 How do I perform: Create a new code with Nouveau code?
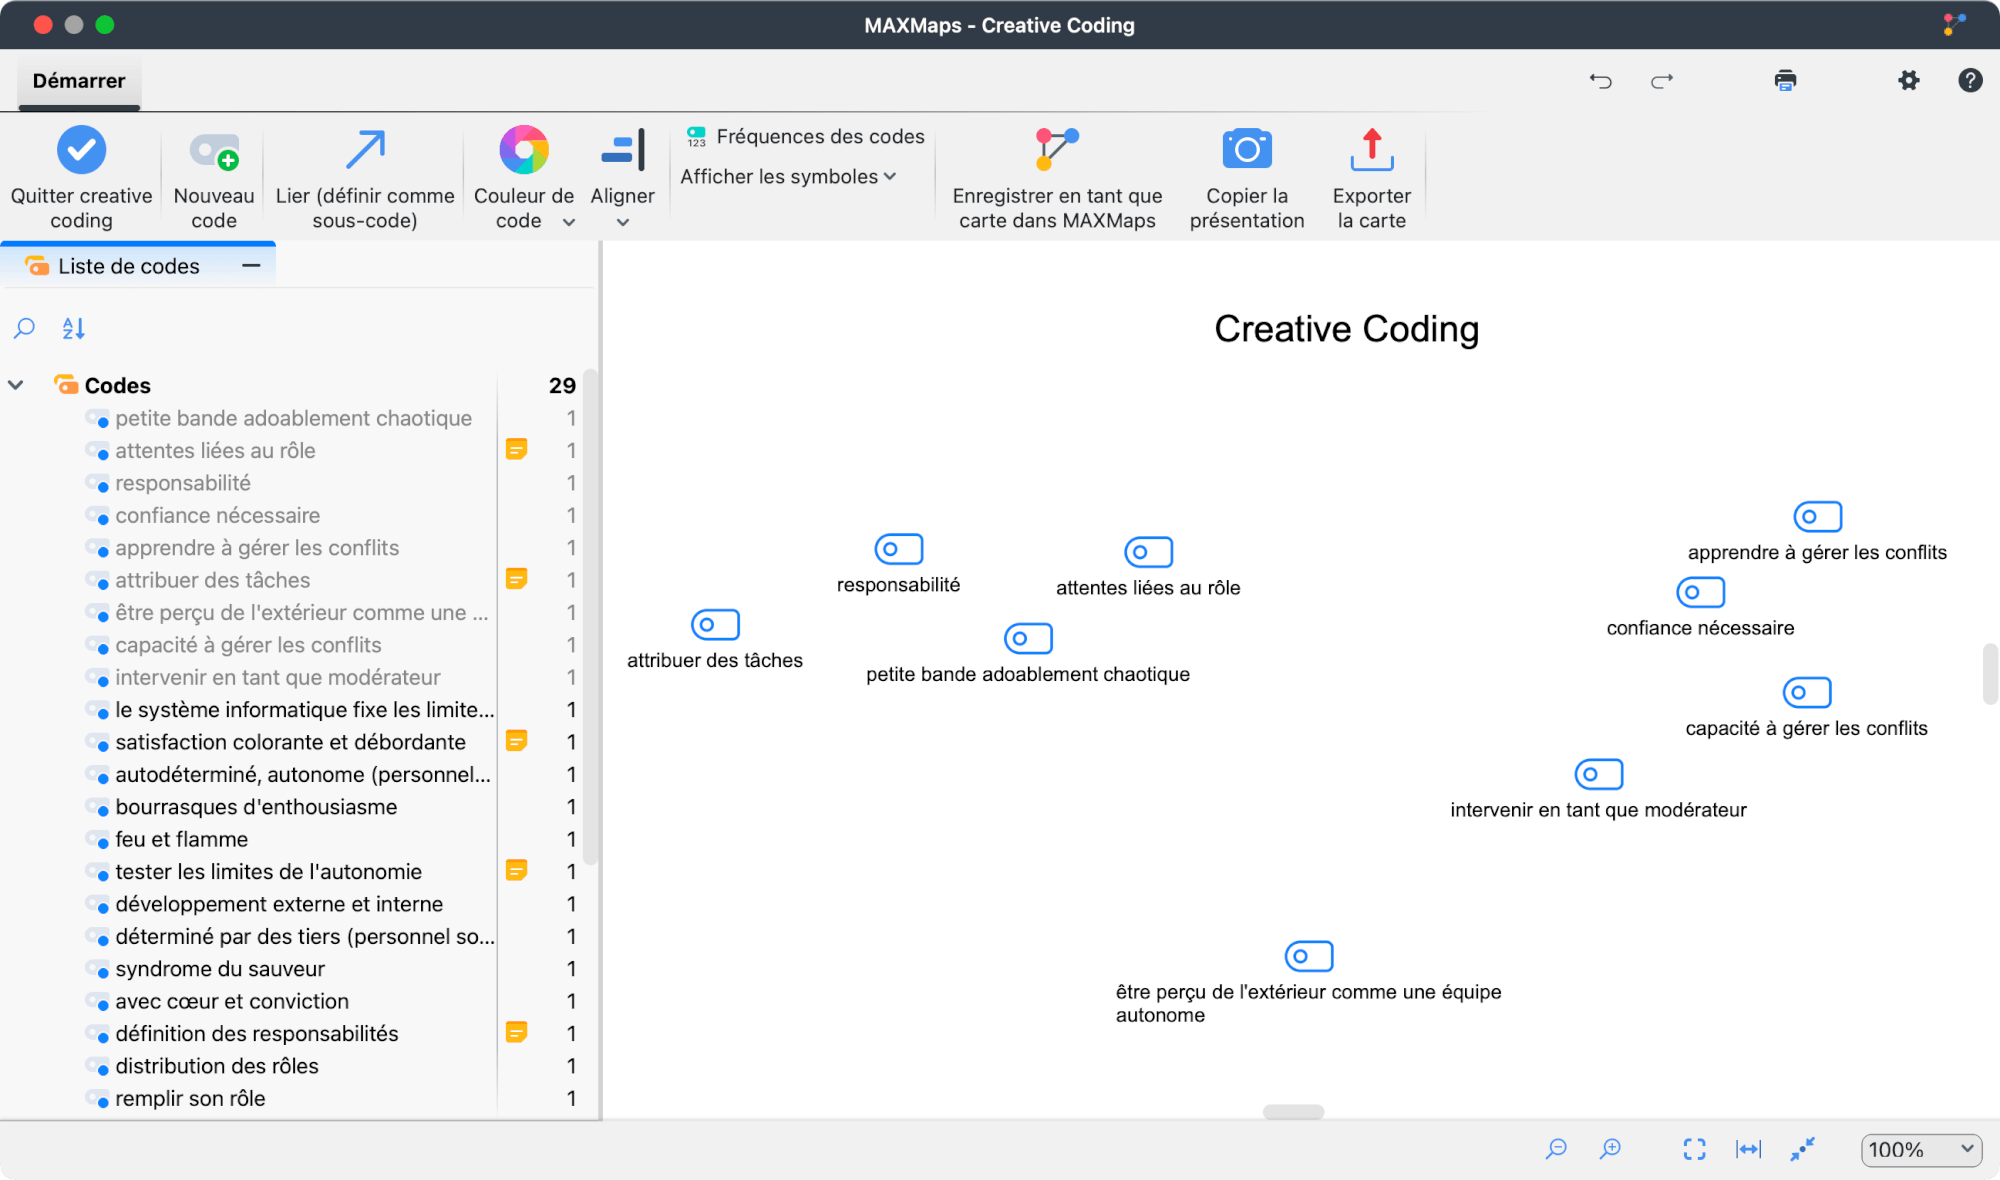[214, 178]
